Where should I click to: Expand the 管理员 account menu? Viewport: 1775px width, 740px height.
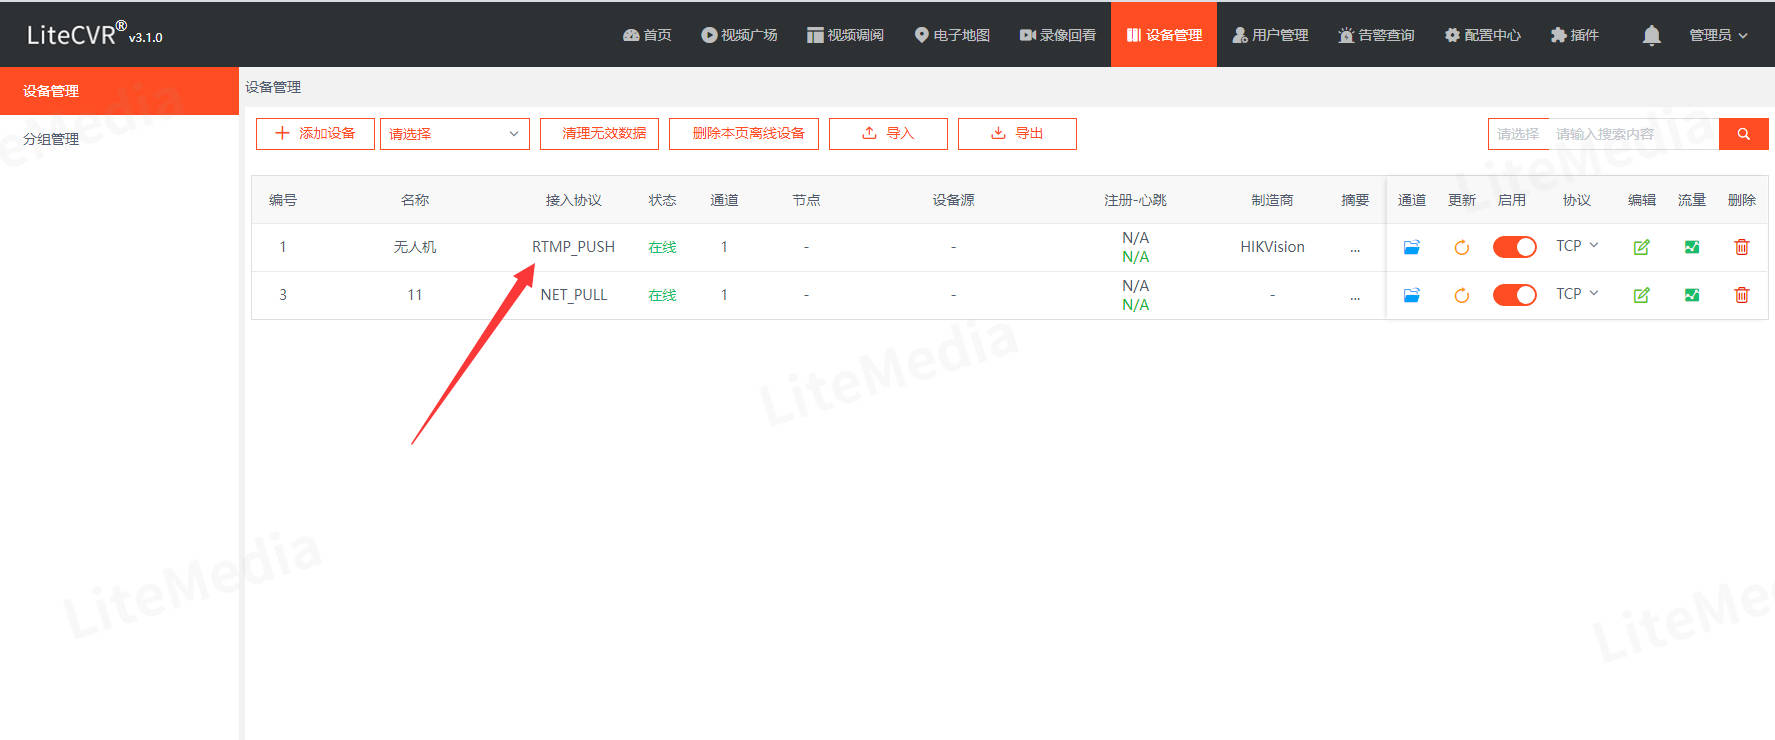(x=1718, y=35)
